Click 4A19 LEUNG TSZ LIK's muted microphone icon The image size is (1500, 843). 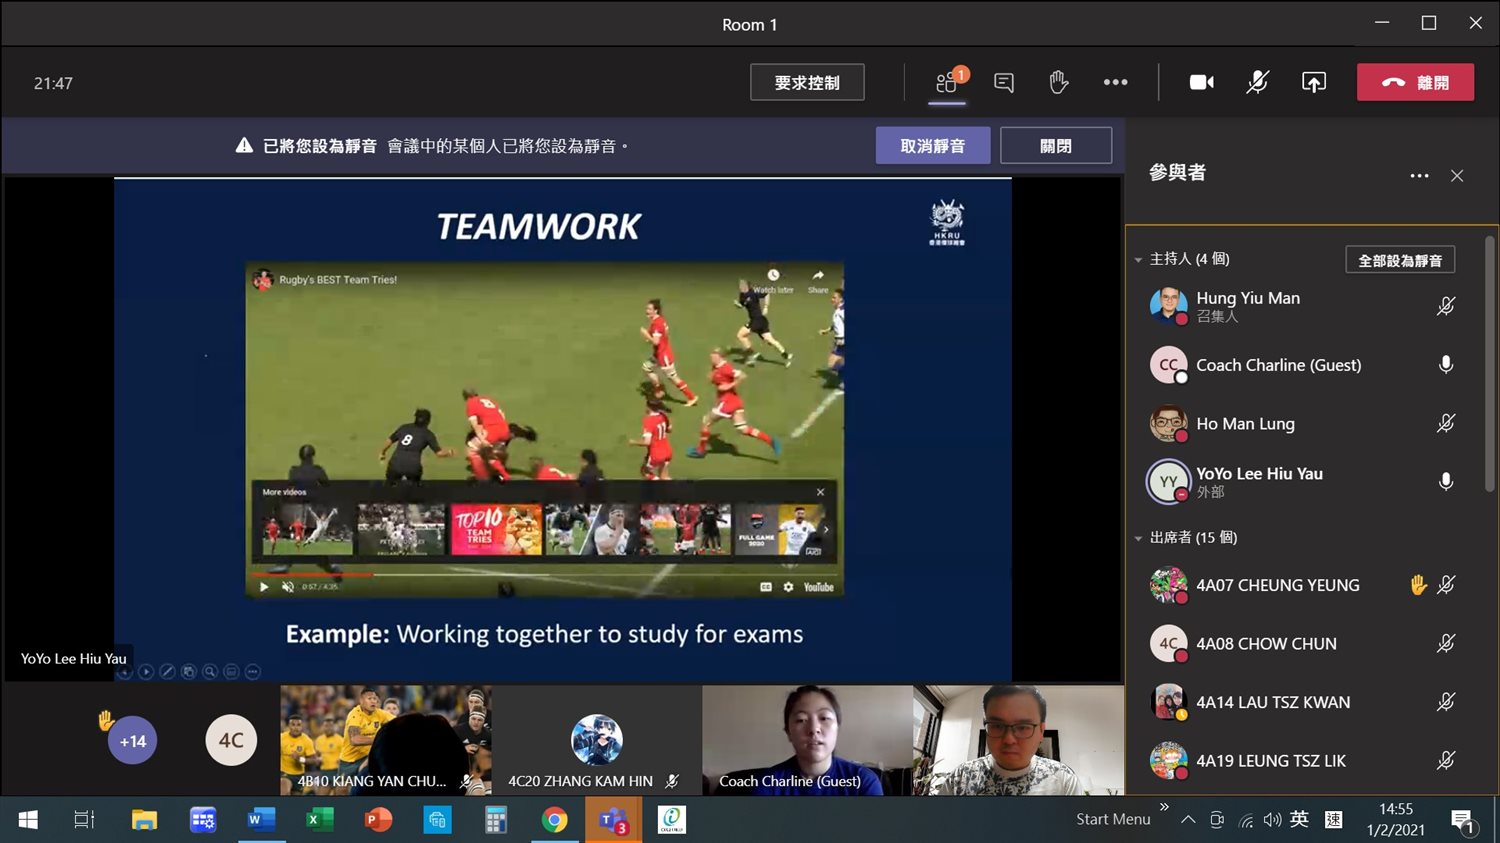pos(1446,760)
